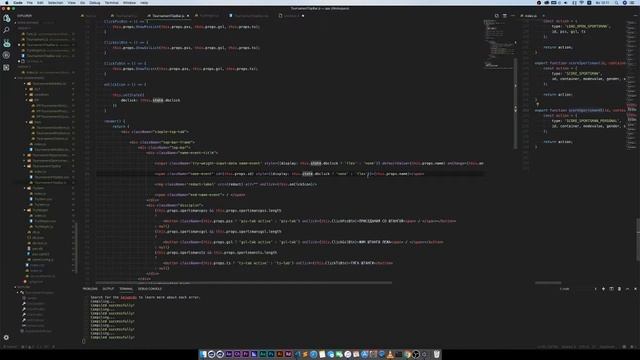Switch to the TERMINAL panel tab
Viewport: 640px width, 360px height.
126,289
